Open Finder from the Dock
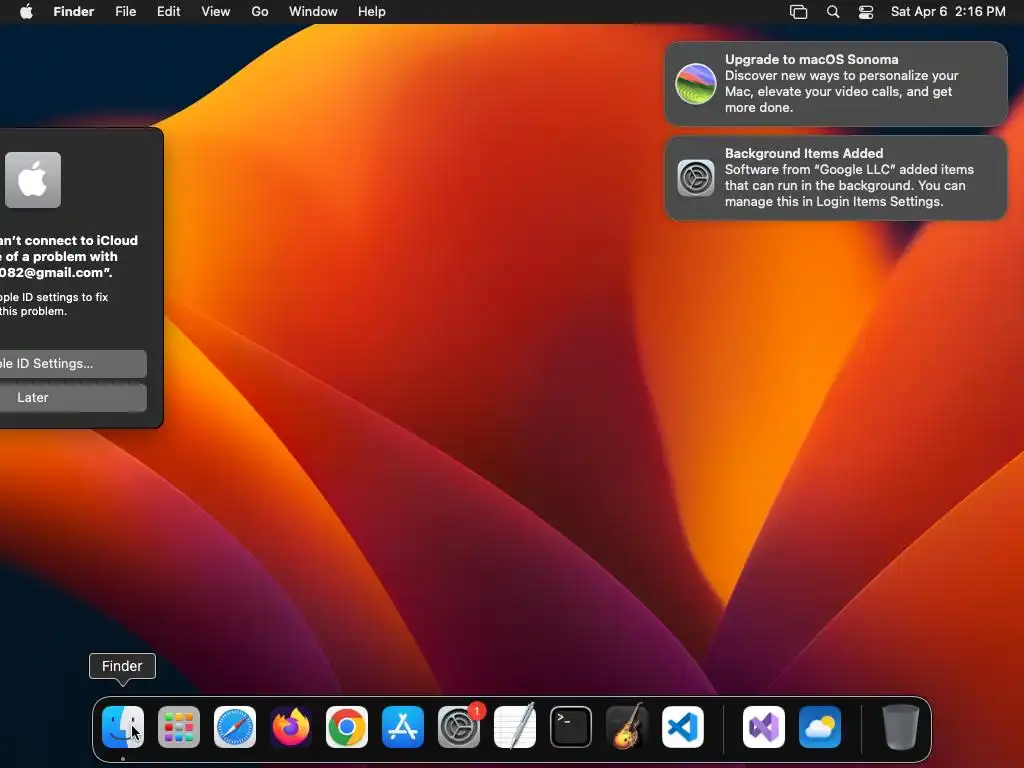Screen dimensions: 1024x768 [x=123, y=727]
